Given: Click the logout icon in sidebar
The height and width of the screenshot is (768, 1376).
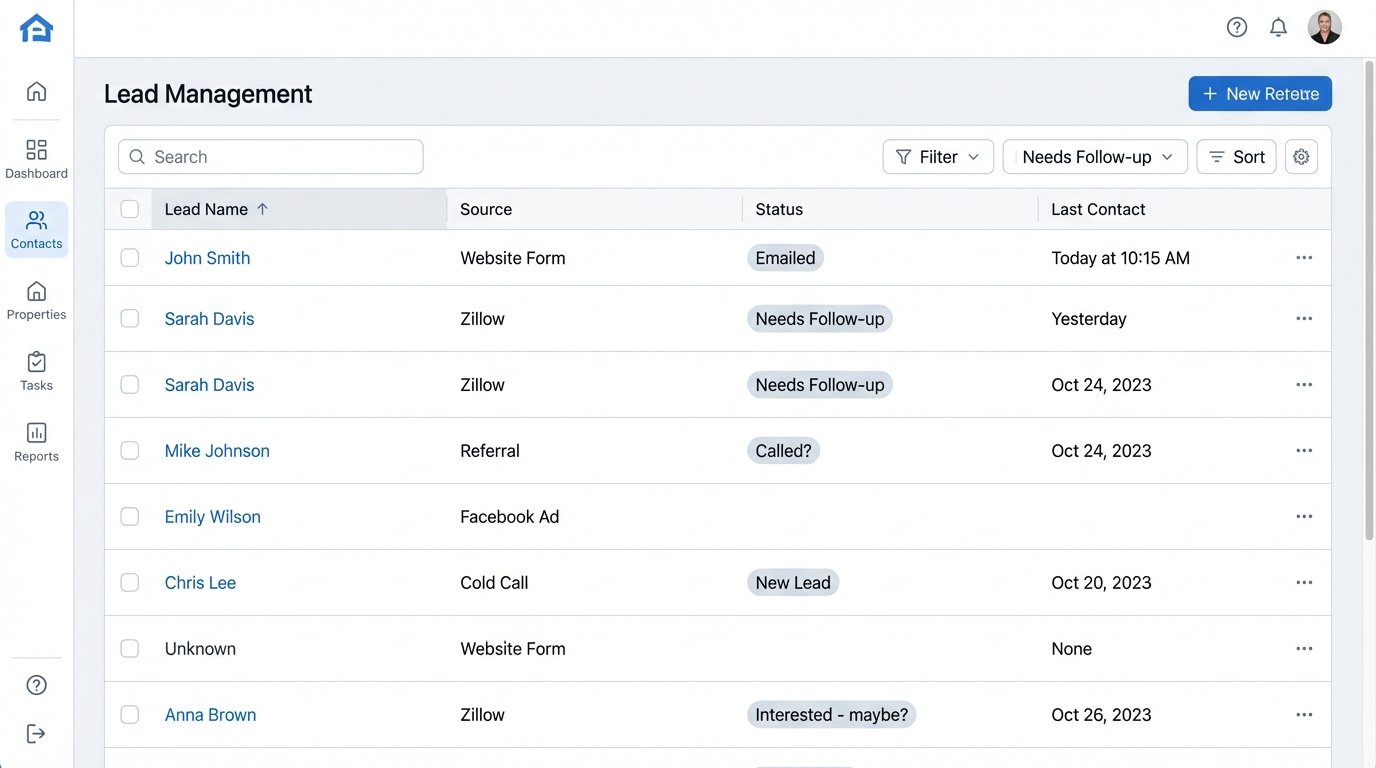Looking at the screenshot, I should 36,732.
